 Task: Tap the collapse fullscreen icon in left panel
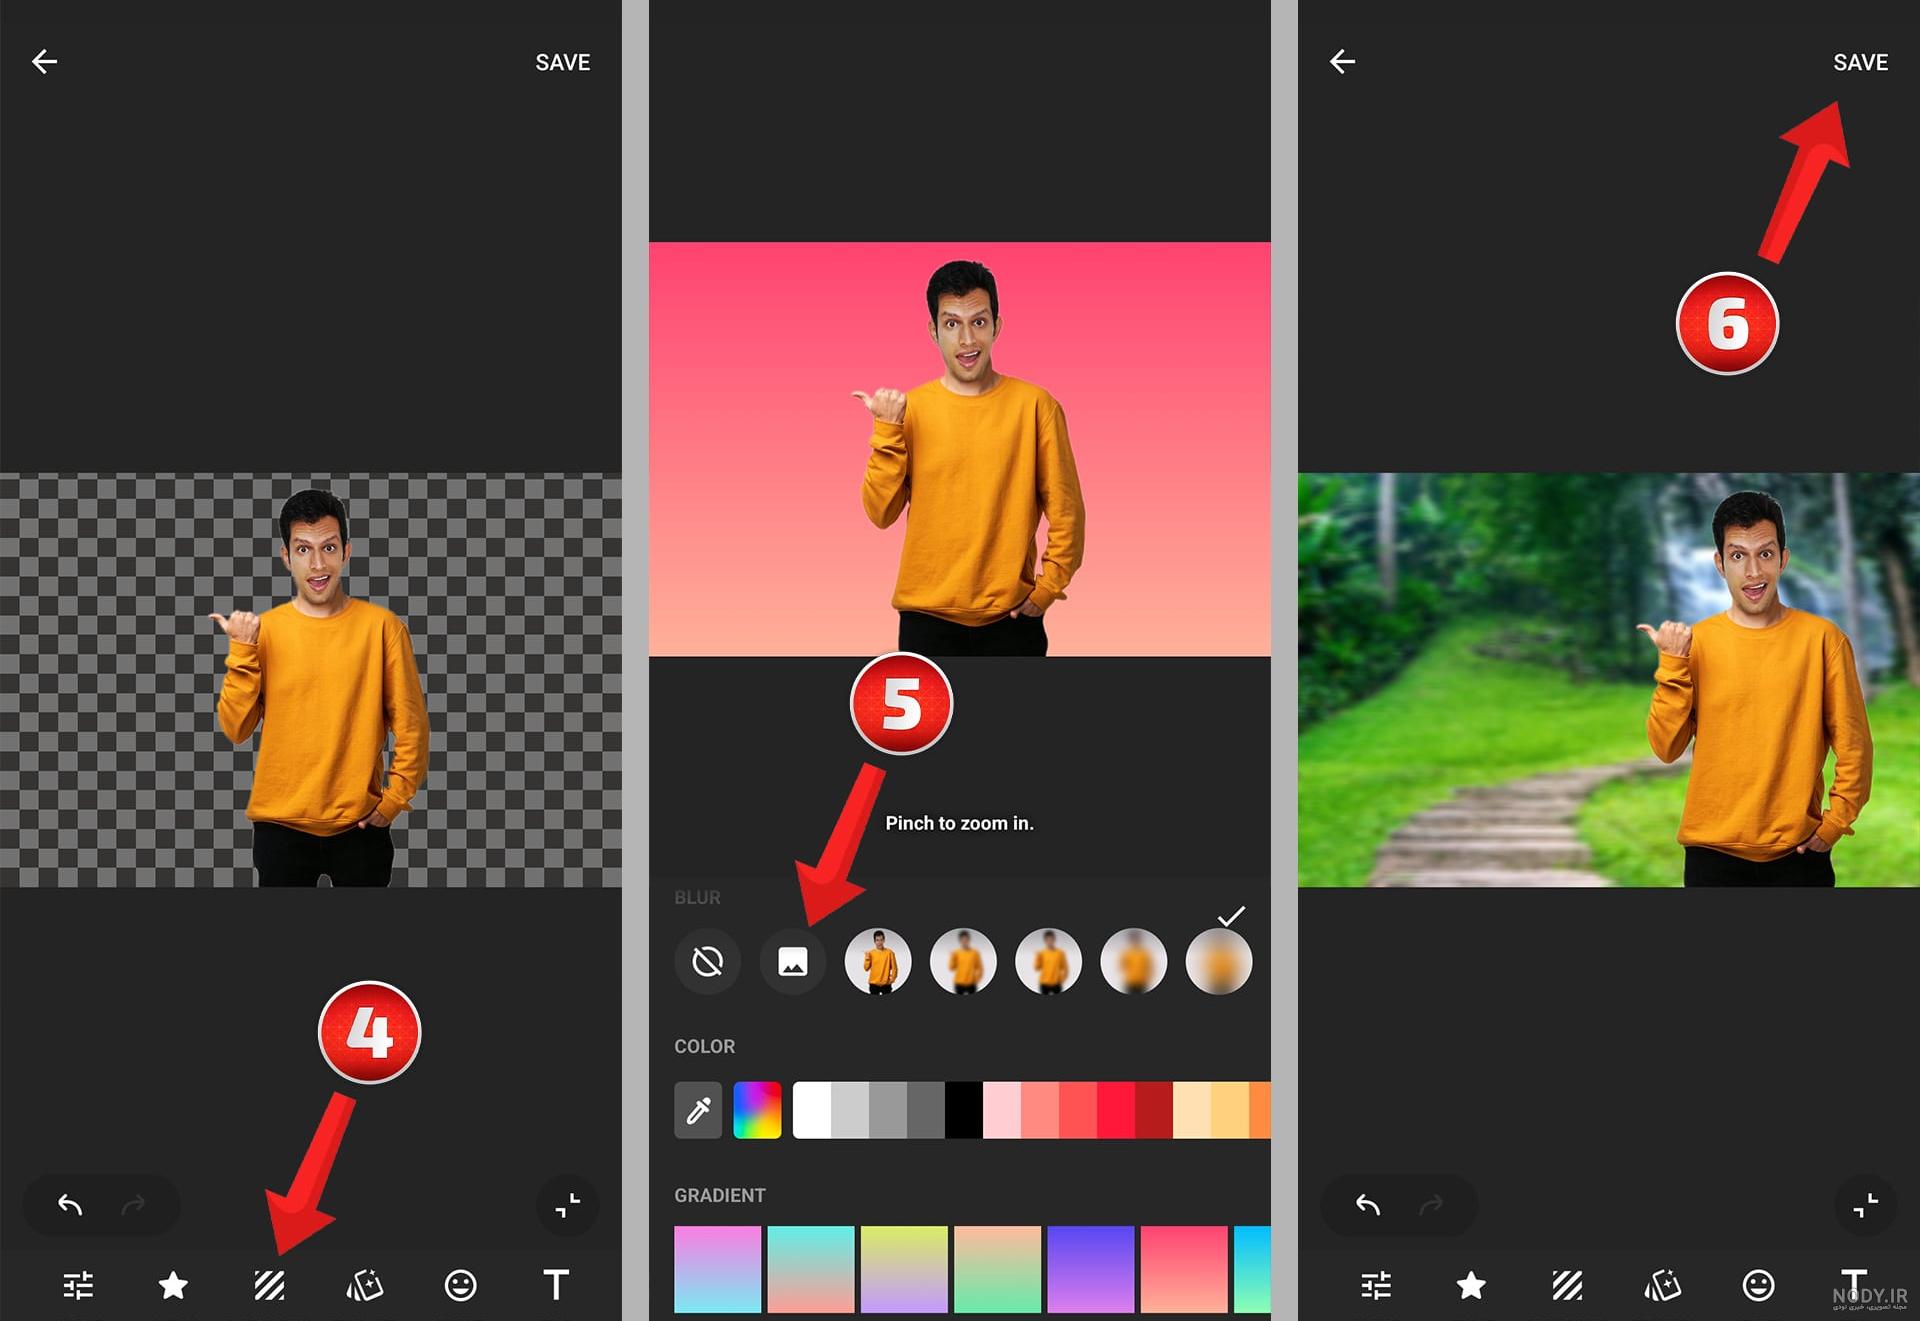pos(568,1205)
